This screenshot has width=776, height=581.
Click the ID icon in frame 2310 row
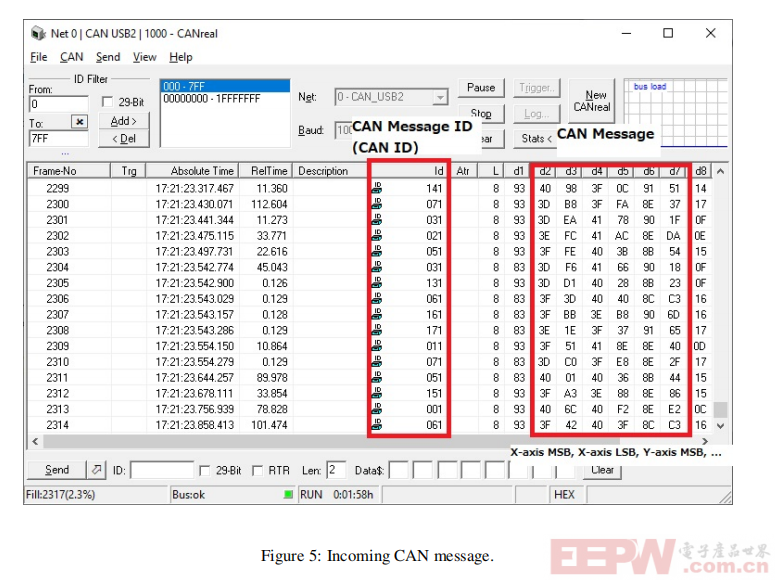pyautogui.click(x=377, y=361)
